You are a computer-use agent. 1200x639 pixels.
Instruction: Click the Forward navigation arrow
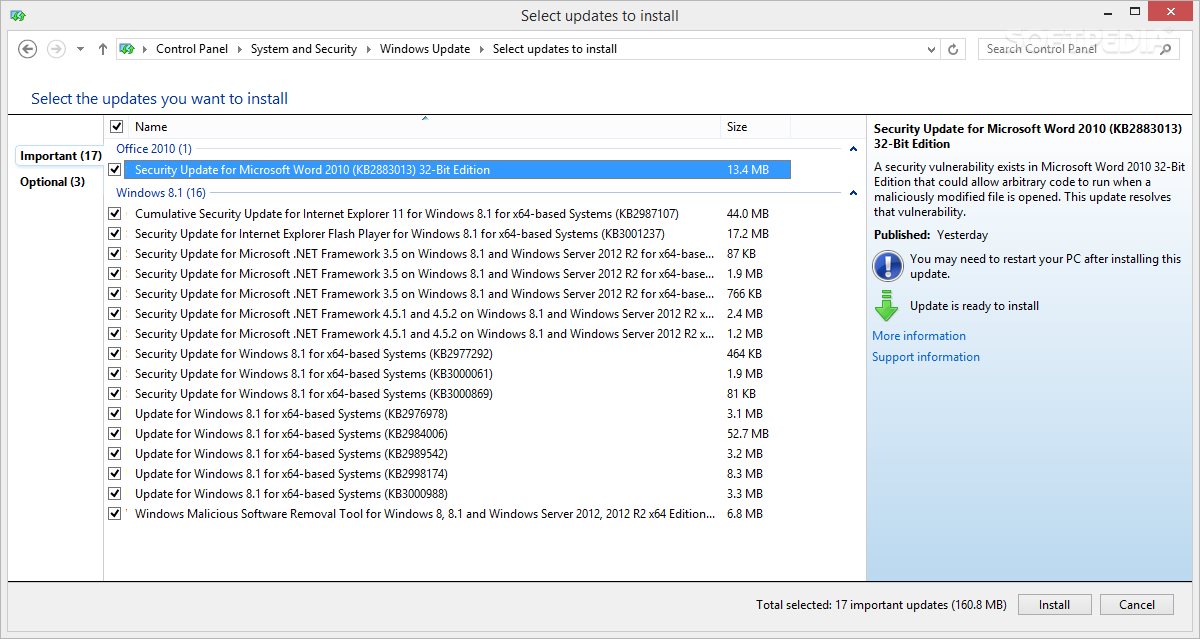56,49
